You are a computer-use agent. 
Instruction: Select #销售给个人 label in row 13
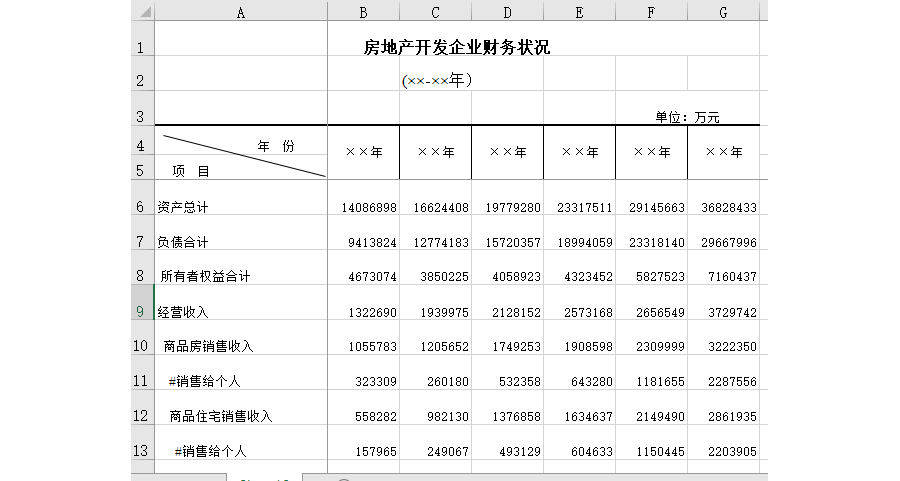[211, 451]
